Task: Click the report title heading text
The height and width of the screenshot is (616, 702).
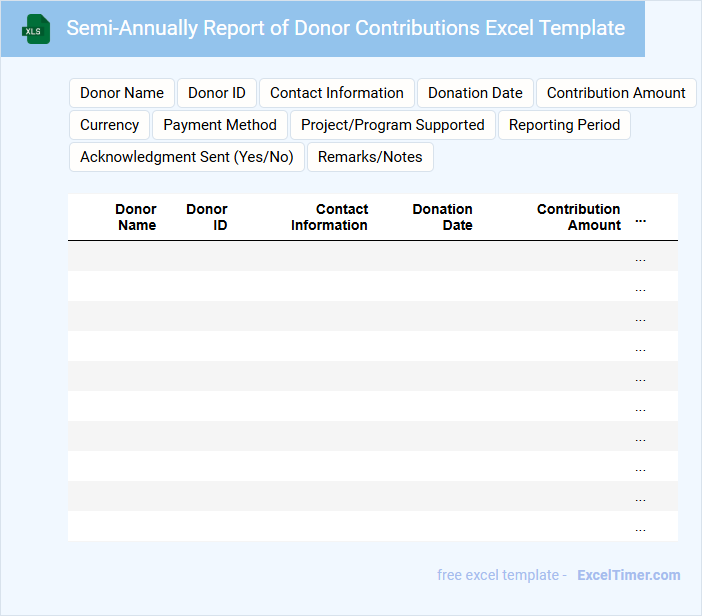Action: (x=346, y=28)
